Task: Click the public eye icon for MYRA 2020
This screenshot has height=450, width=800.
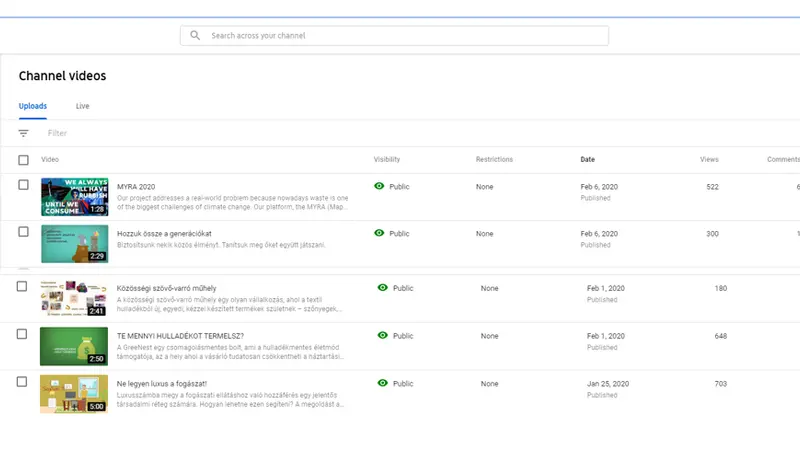Action: (379, 186)
